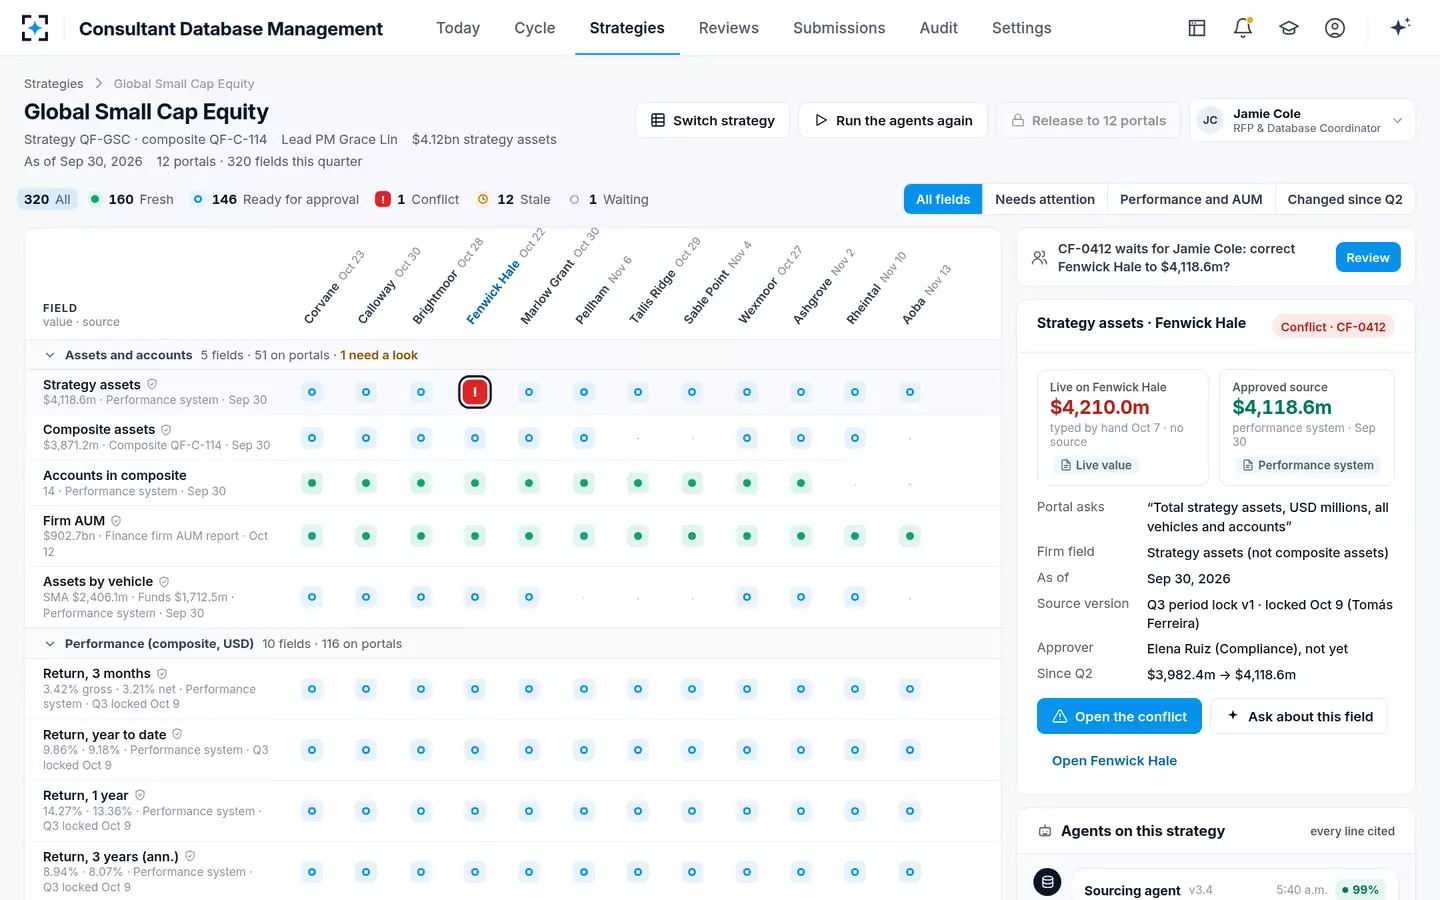Open the table layout icon in the header
Image resolution: width=1440 pixels, height=900 pixels.
coord(1197,28)
